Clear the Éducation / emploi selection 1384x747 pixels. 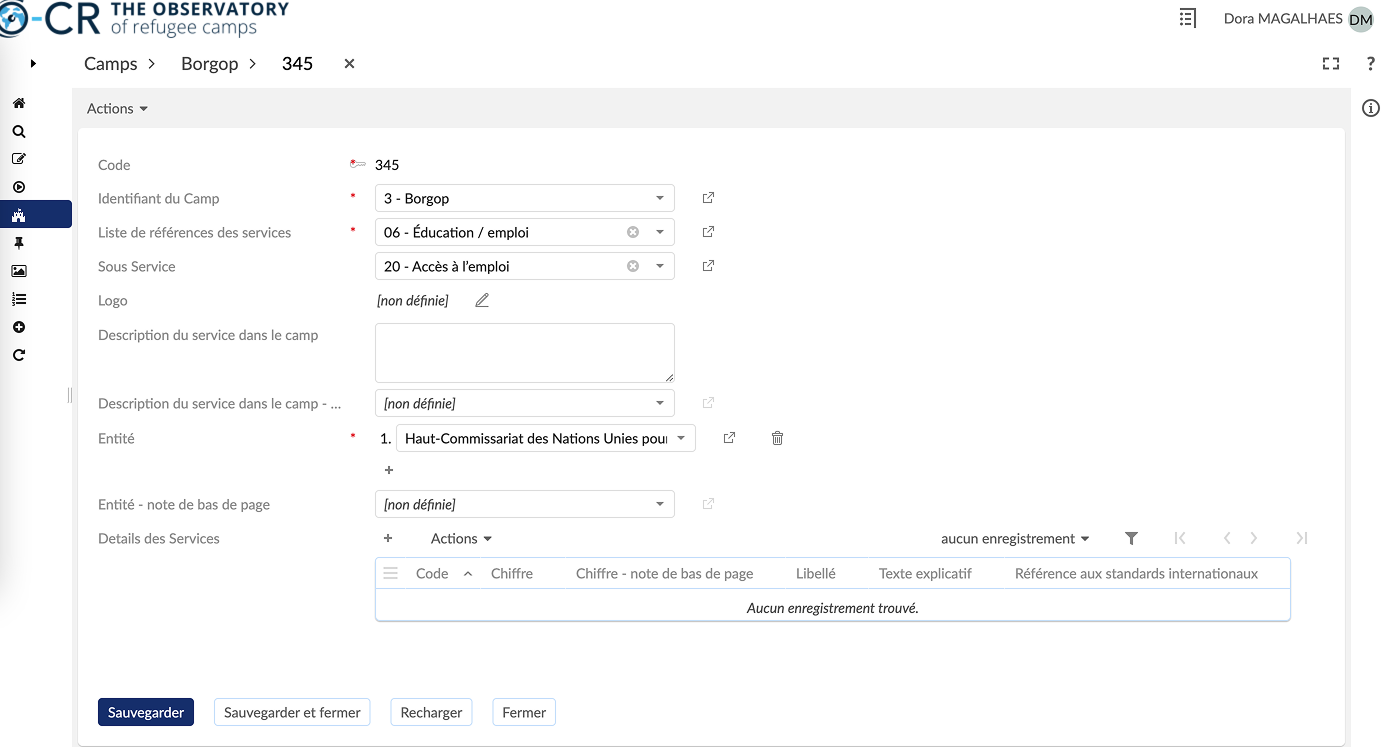(633, 232)
